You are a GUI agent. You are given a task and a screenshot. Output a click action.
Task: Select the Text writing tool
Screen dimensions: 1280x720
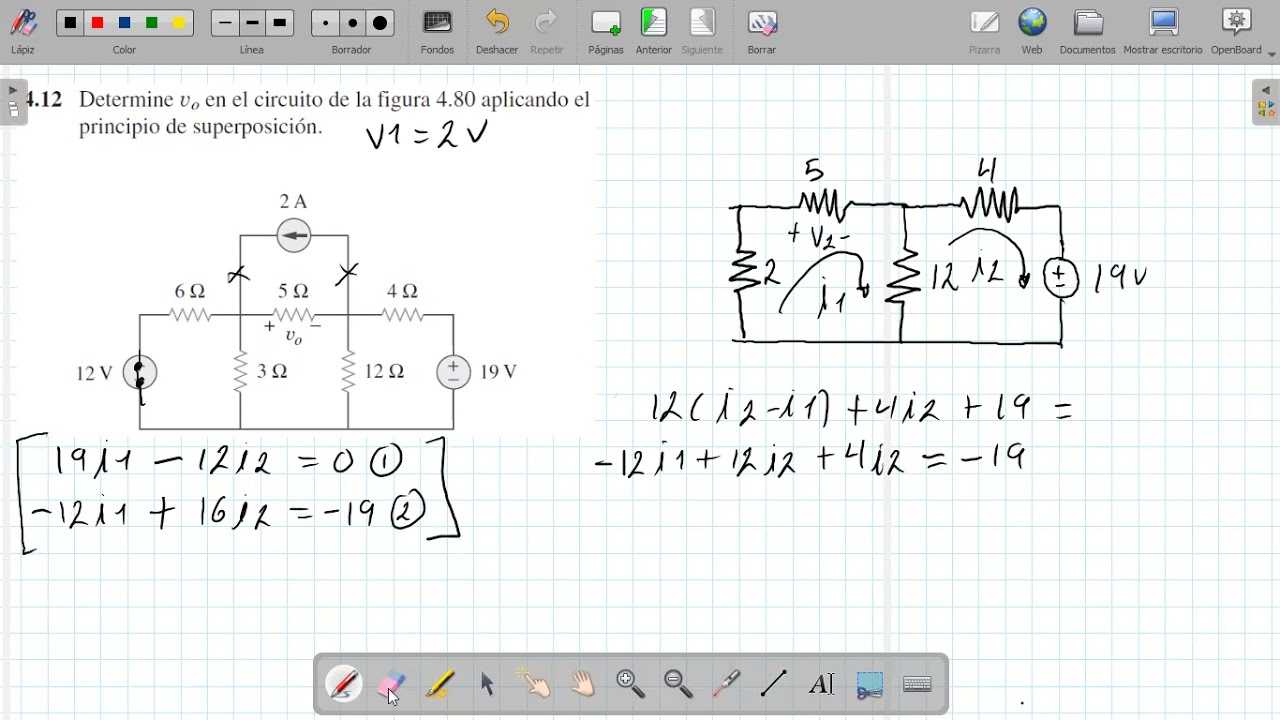821,684
